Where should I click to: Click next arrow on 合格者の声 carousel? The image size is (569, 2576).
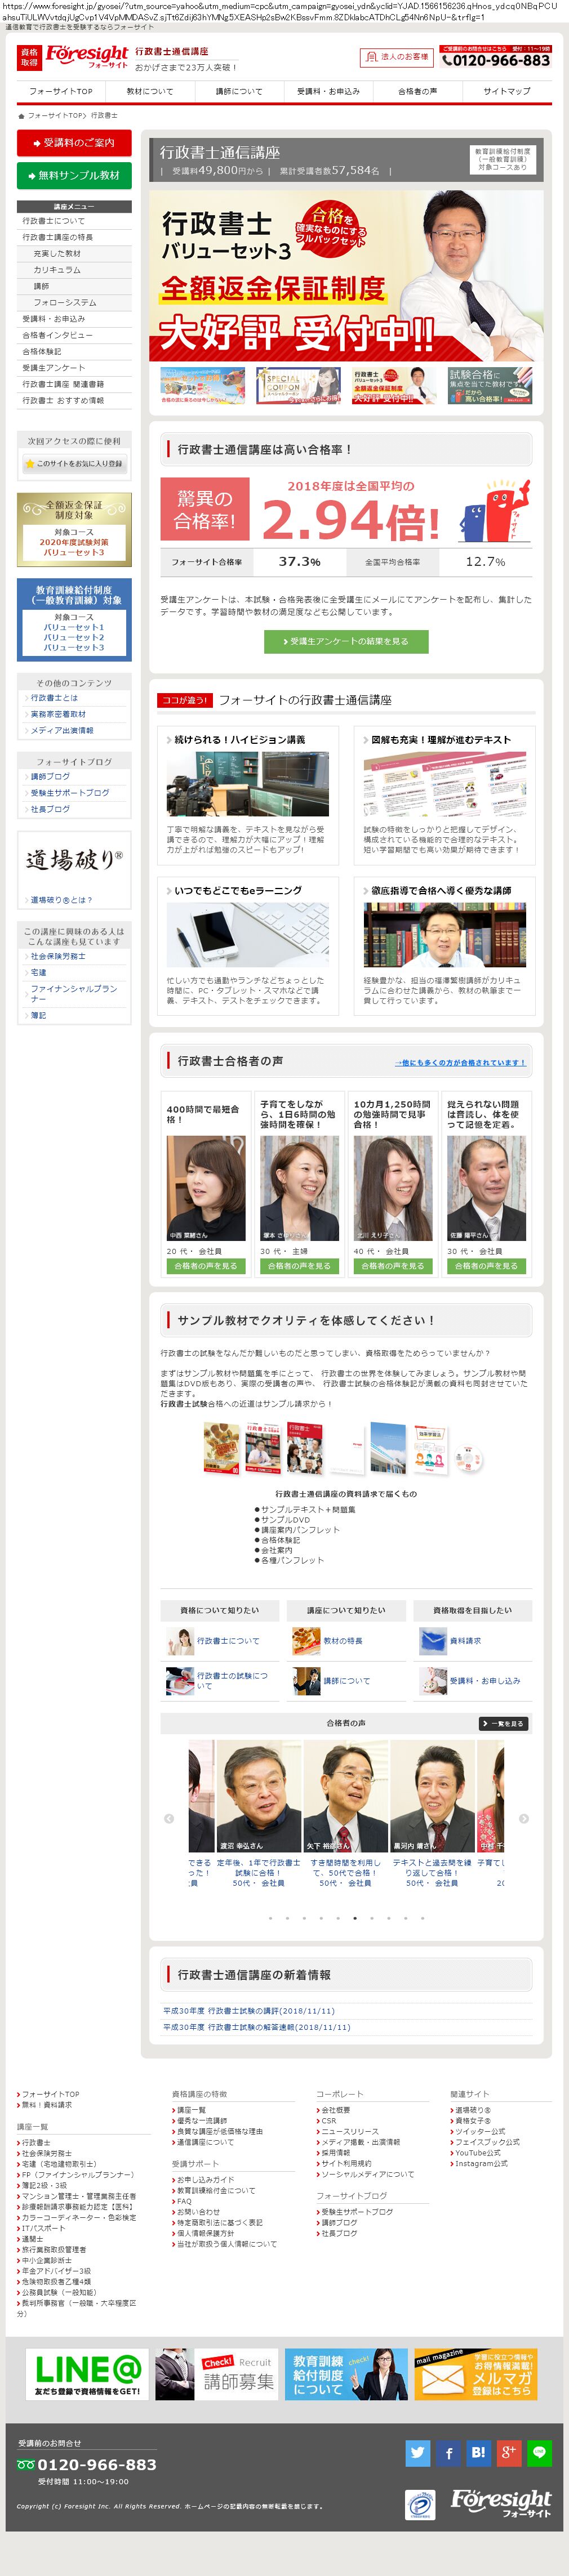click(x=524, y=1818)
